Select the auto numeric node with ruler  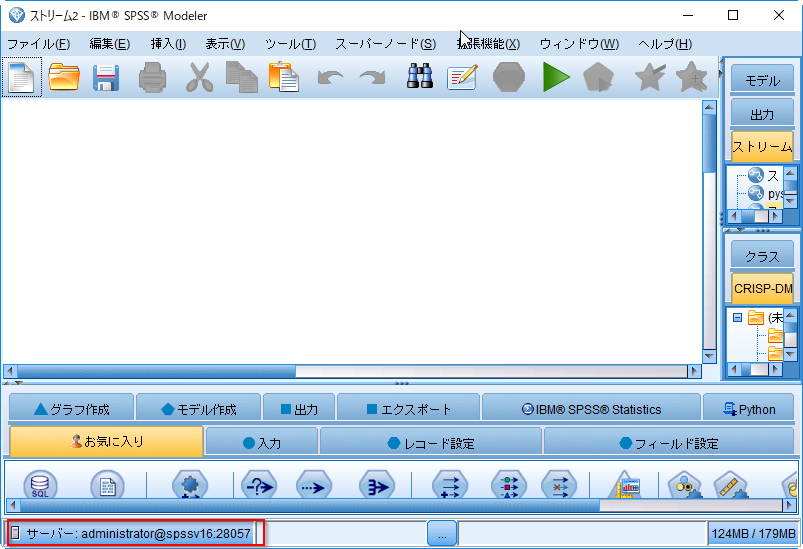731,484
